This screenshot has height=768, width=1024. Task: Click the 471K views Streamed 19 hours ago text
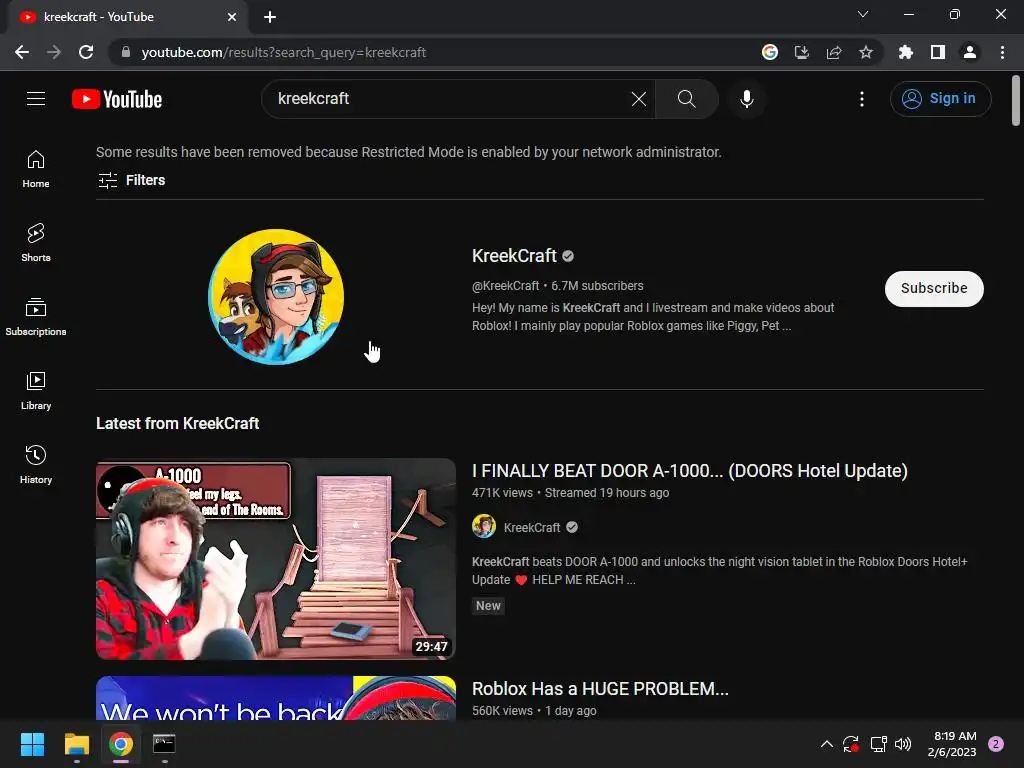click(570, 493)
